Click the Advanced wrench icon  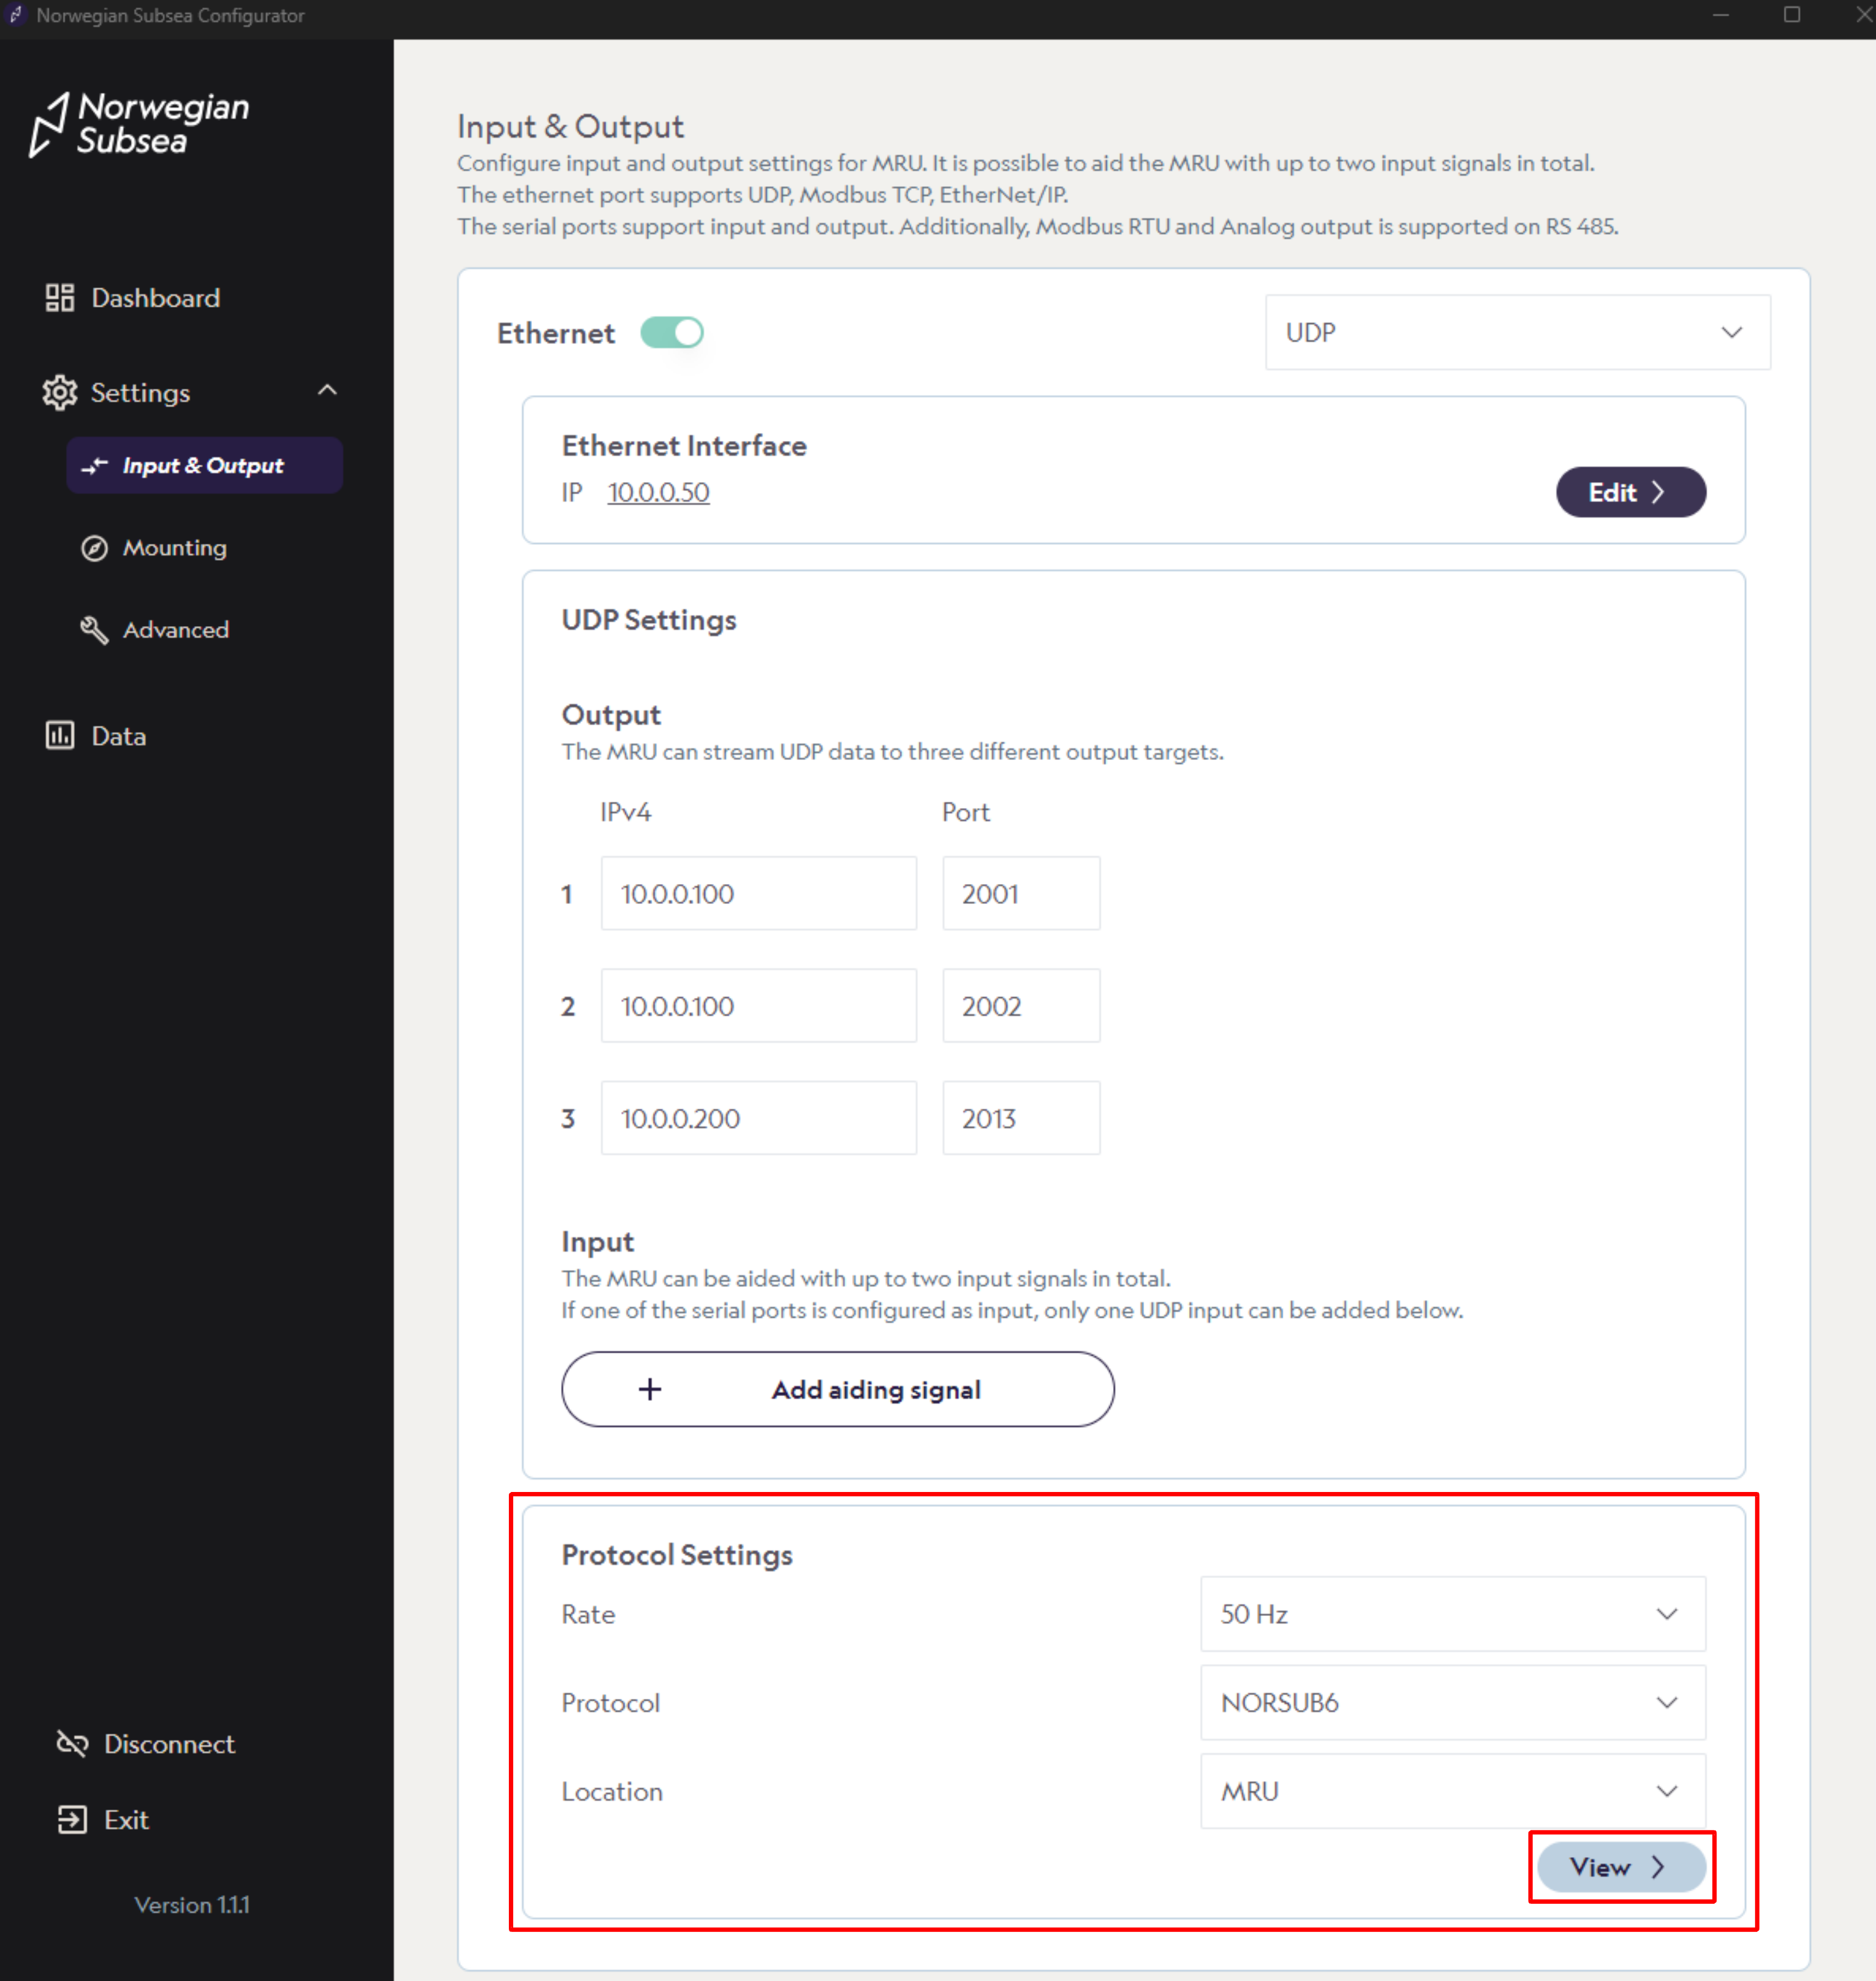pos(94,630)
